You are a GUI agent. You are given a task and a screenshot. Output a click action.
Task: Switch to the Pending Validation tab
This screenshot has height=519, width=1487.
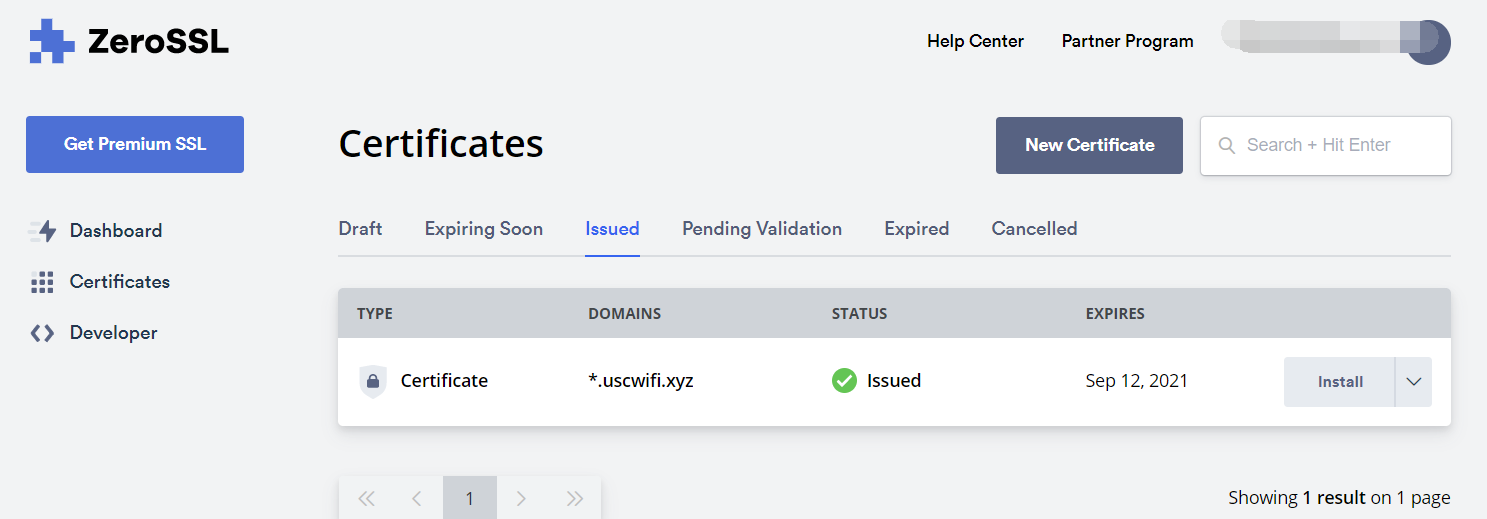[x=762, y=229]
